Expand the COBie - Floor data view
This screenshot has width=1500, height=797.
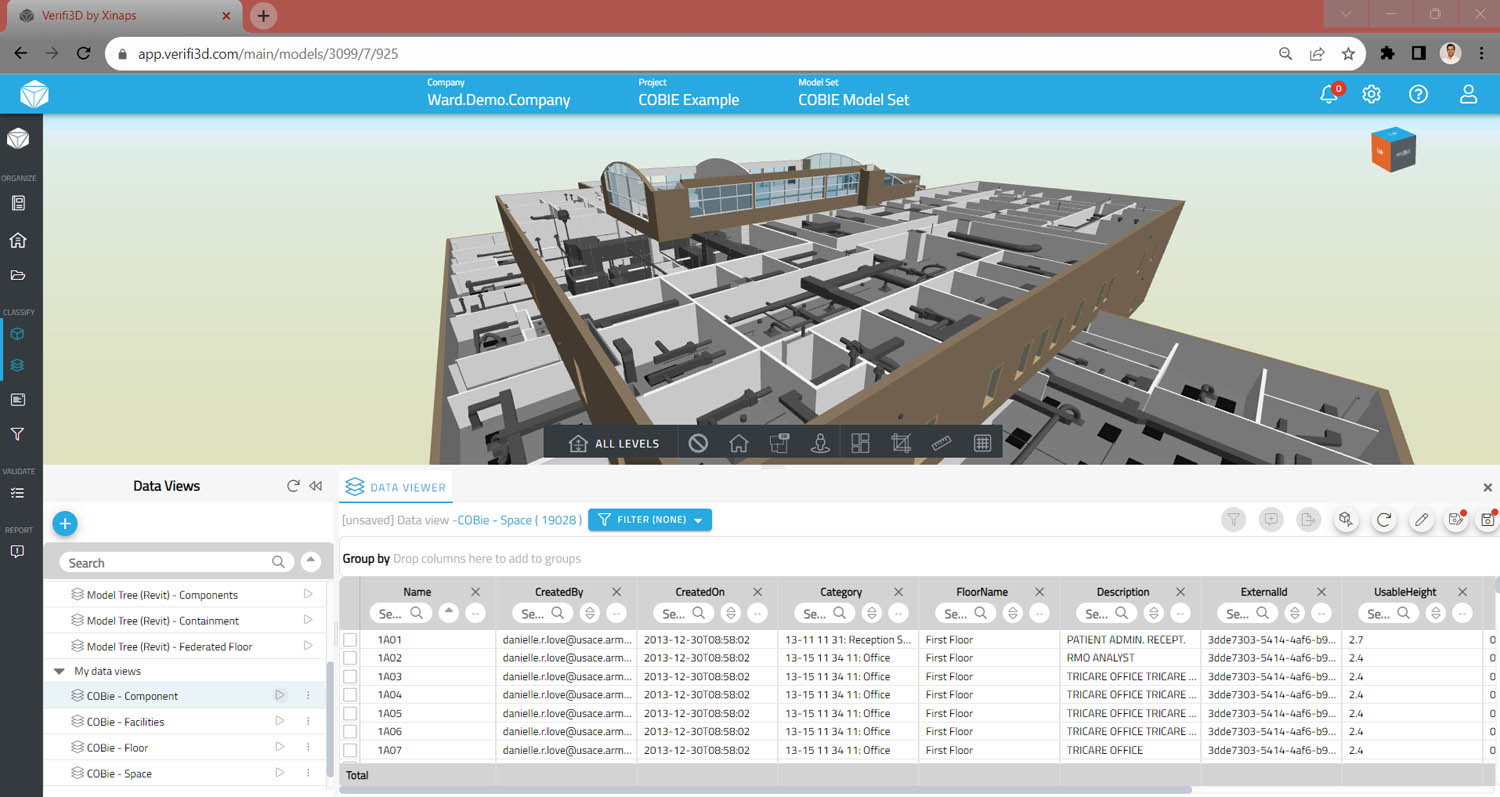[x=281, y=747]
